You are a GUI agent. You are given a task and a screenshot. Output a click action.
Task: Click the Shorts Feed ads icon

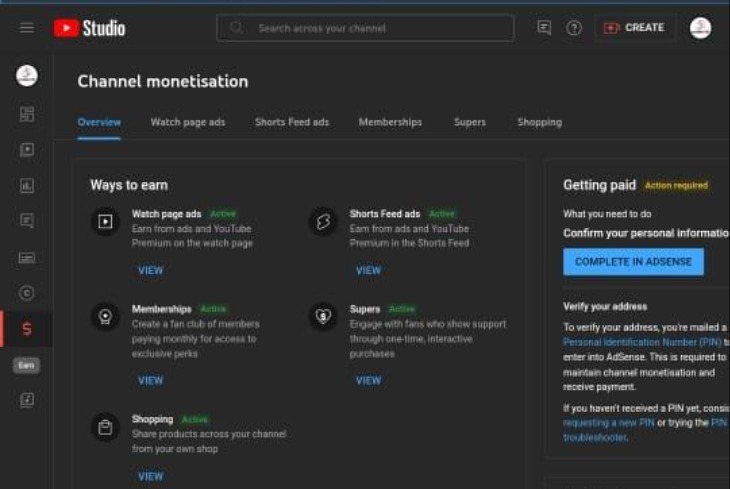click(x=323, y=222)
